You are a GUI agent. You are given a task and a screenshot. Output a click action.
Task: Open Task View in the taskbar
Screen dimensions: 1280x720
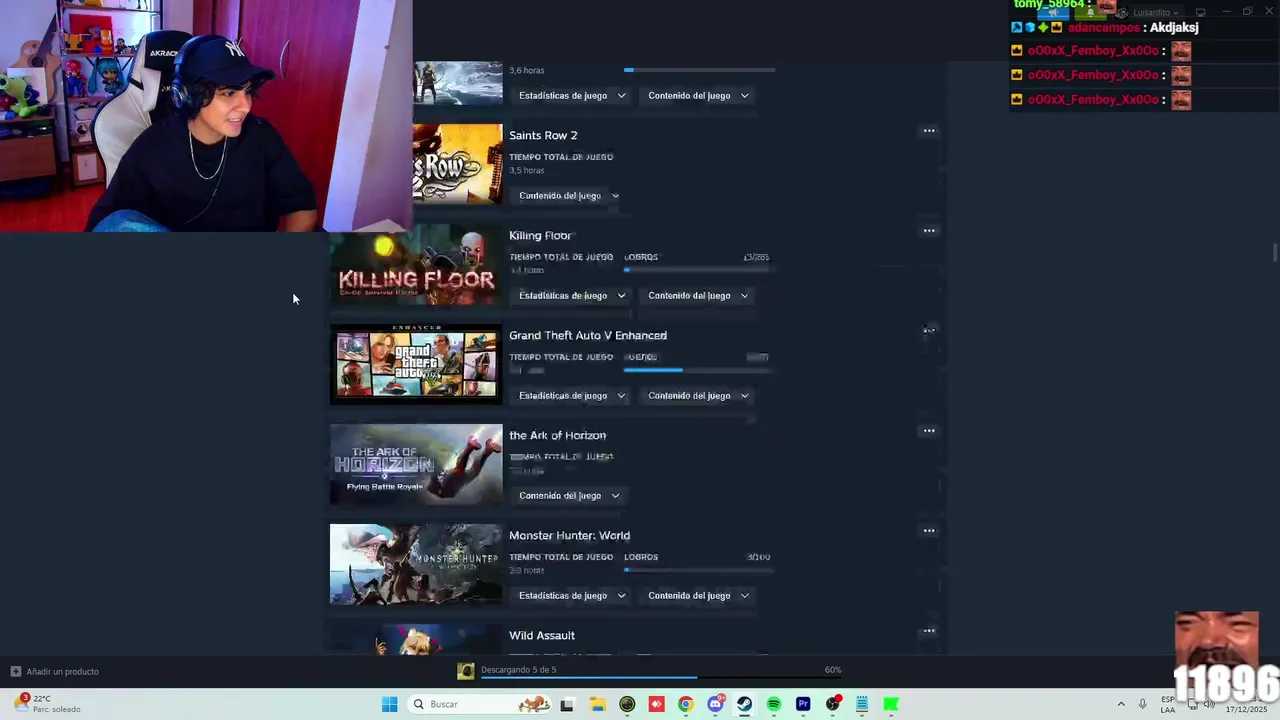567,704
